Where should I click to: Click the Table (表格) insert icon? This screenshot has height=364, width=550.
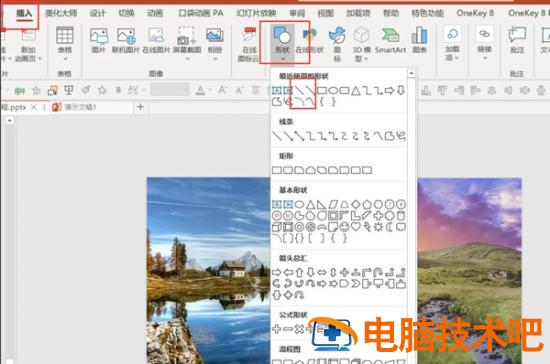tap(65, 41)
